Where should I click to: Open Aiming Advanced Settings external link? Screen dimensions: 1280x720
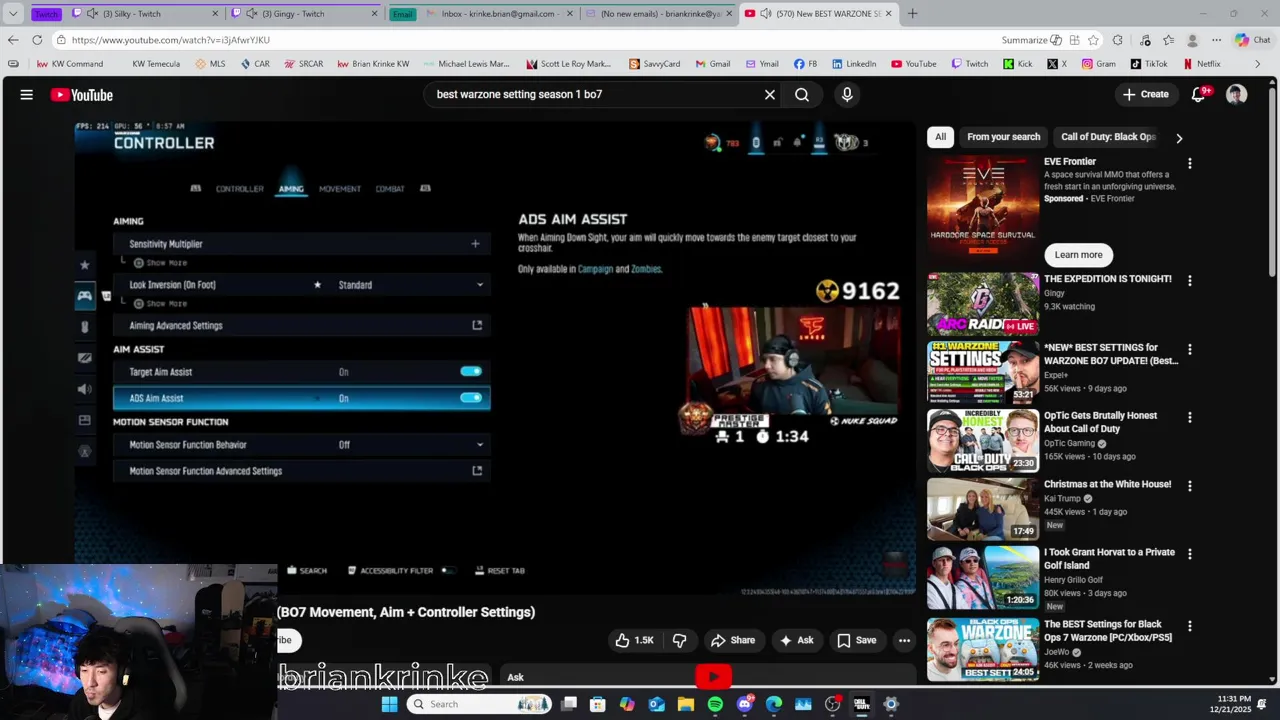(x=477, y=325)
